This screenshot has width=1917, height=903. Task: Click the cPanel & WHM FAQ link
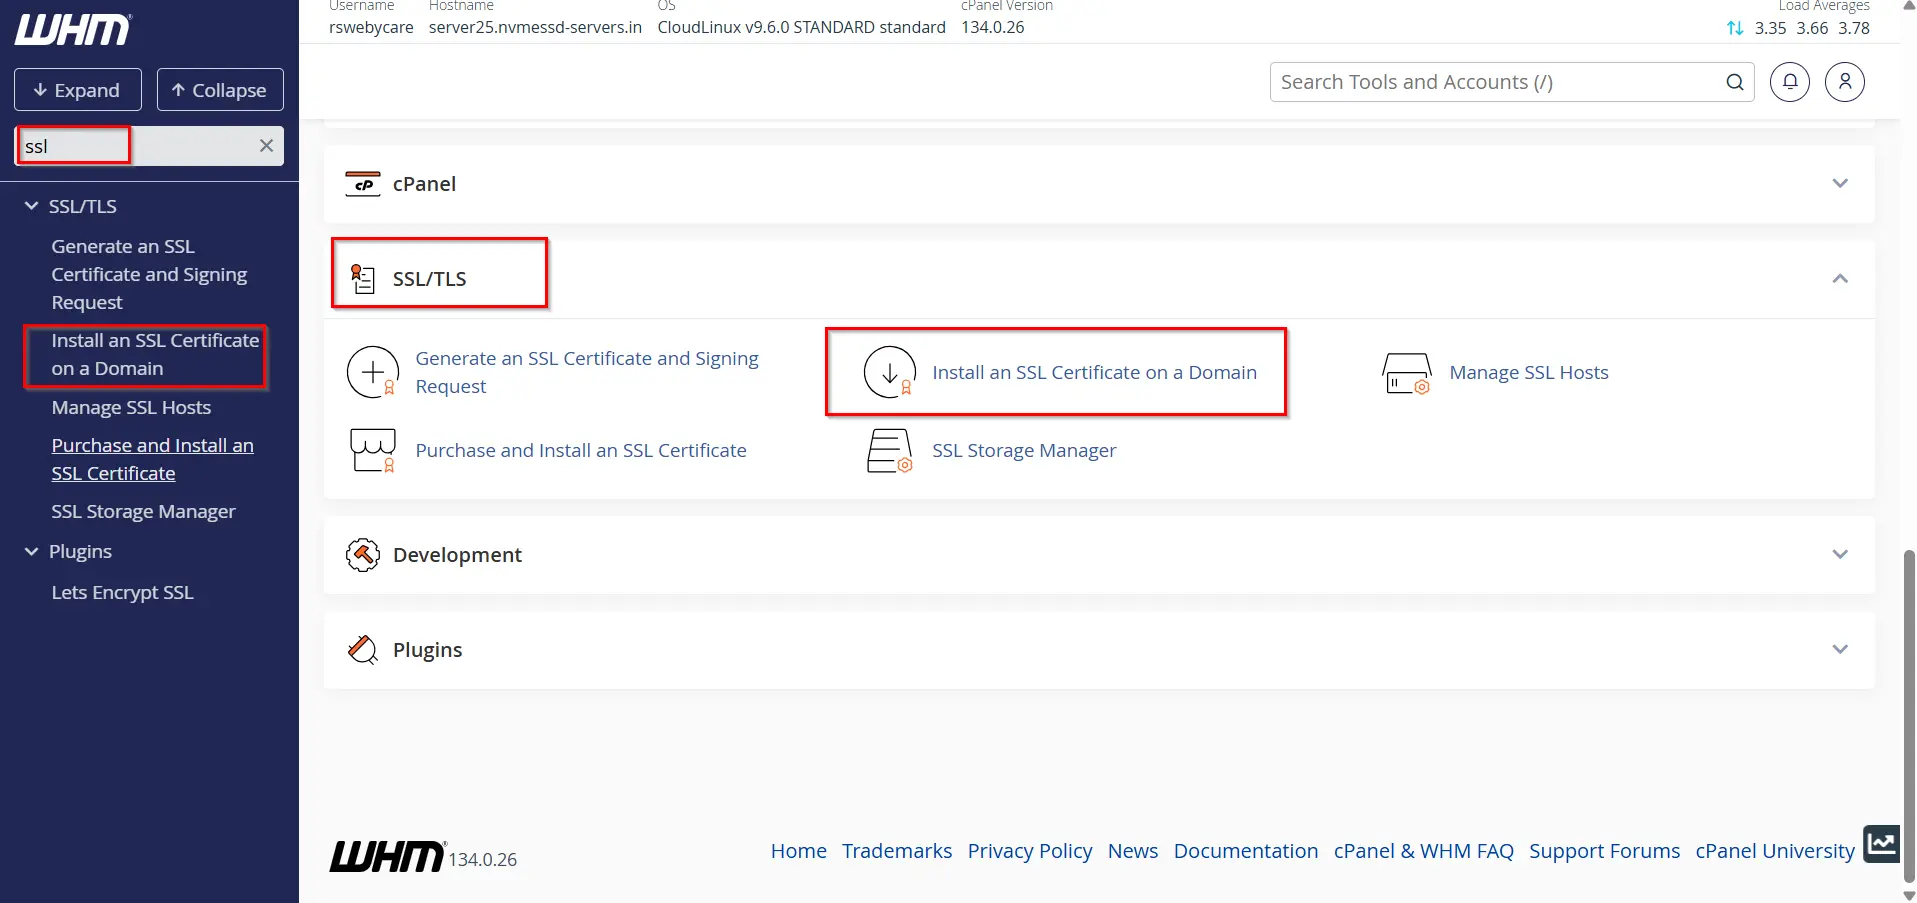[1424, 851]
